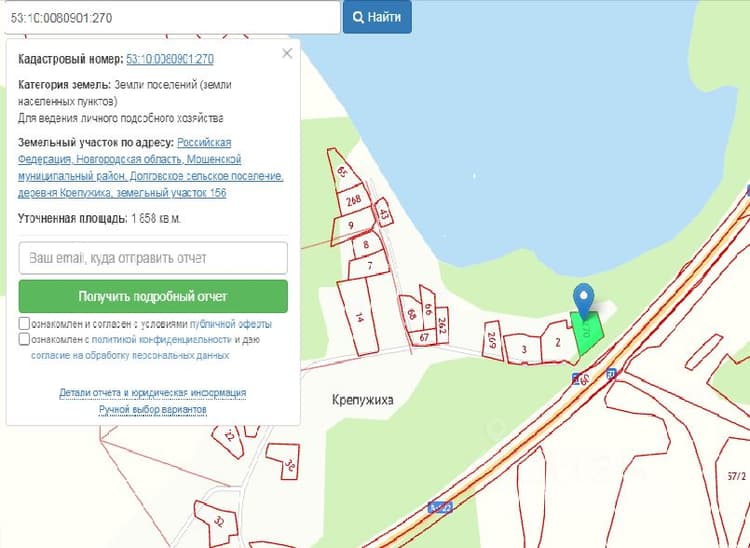Open политикой конфиденциальности link
The height and width of the screenshot is (548, 750).
(x=162, y=340)
